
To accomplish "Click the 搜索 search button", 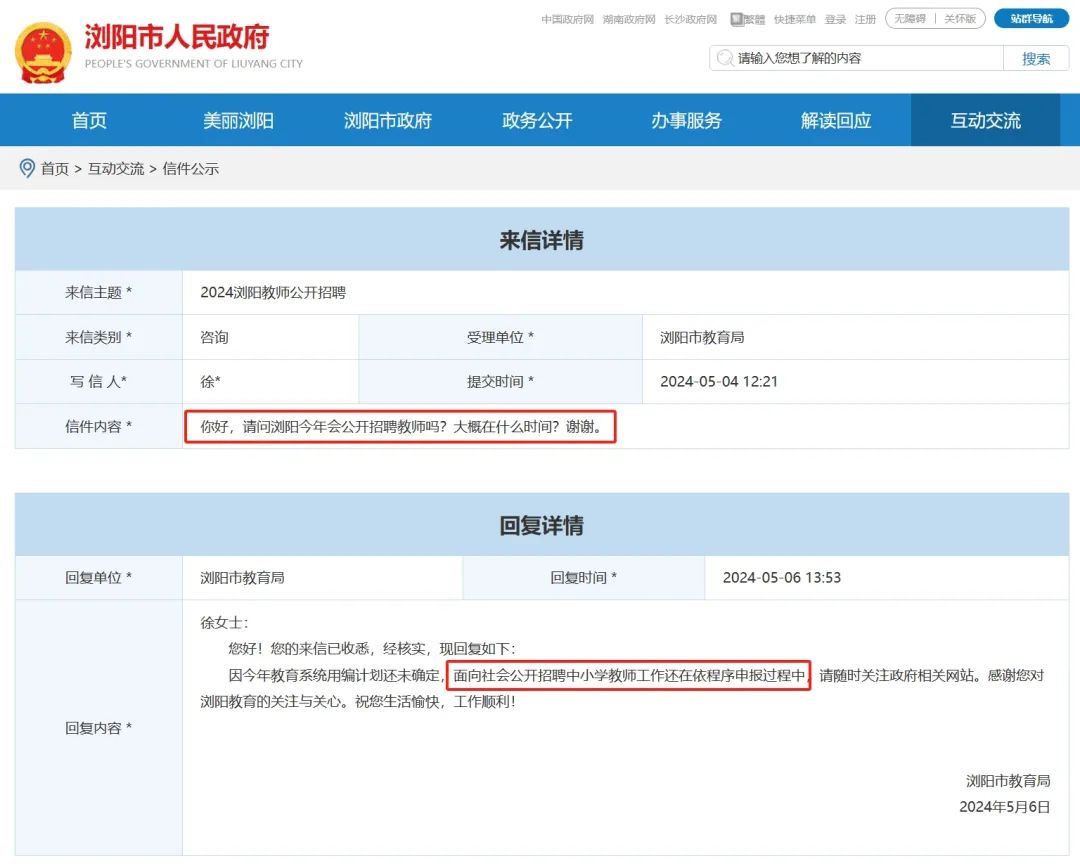I will click(1036, 59).
